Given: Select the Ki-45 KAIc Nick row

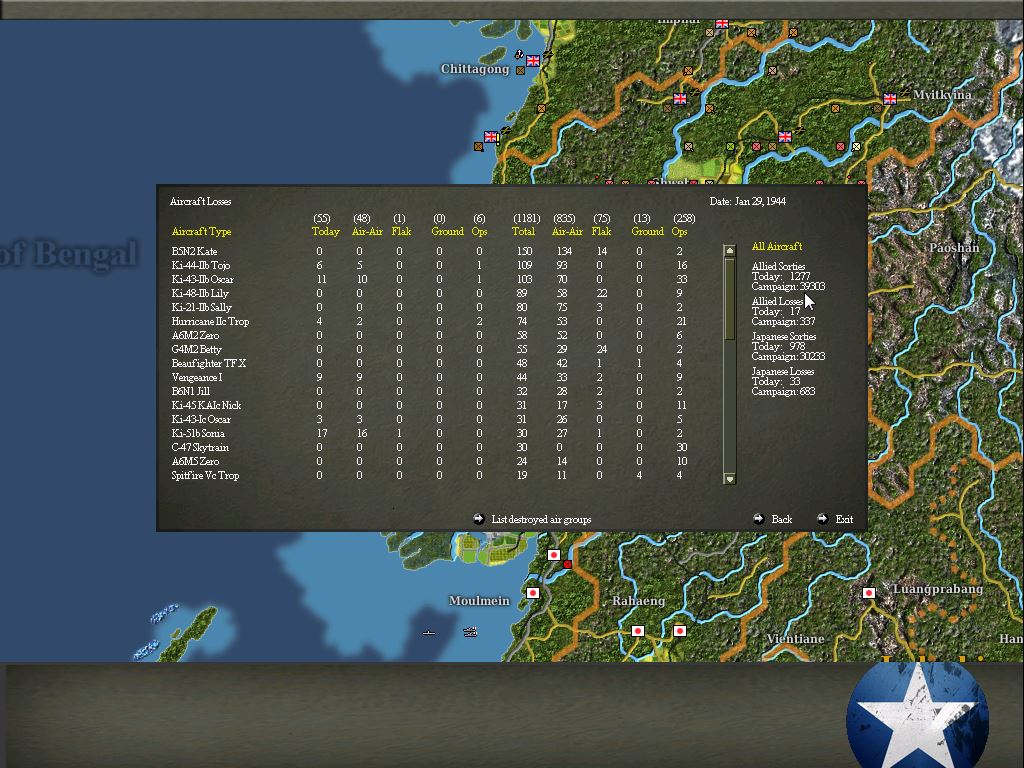Looking at the screenshot, I should pyautogui.click(x=431, y=406).
